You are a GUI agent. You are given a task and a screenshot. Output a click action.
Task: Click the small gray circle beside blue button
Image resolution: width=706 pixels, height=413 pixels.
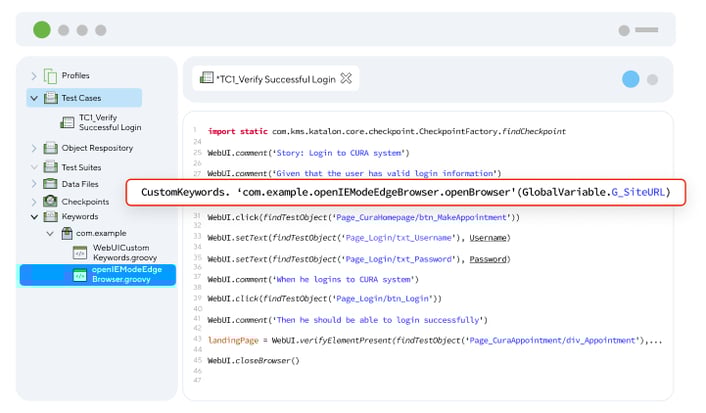tap(652, 80)
